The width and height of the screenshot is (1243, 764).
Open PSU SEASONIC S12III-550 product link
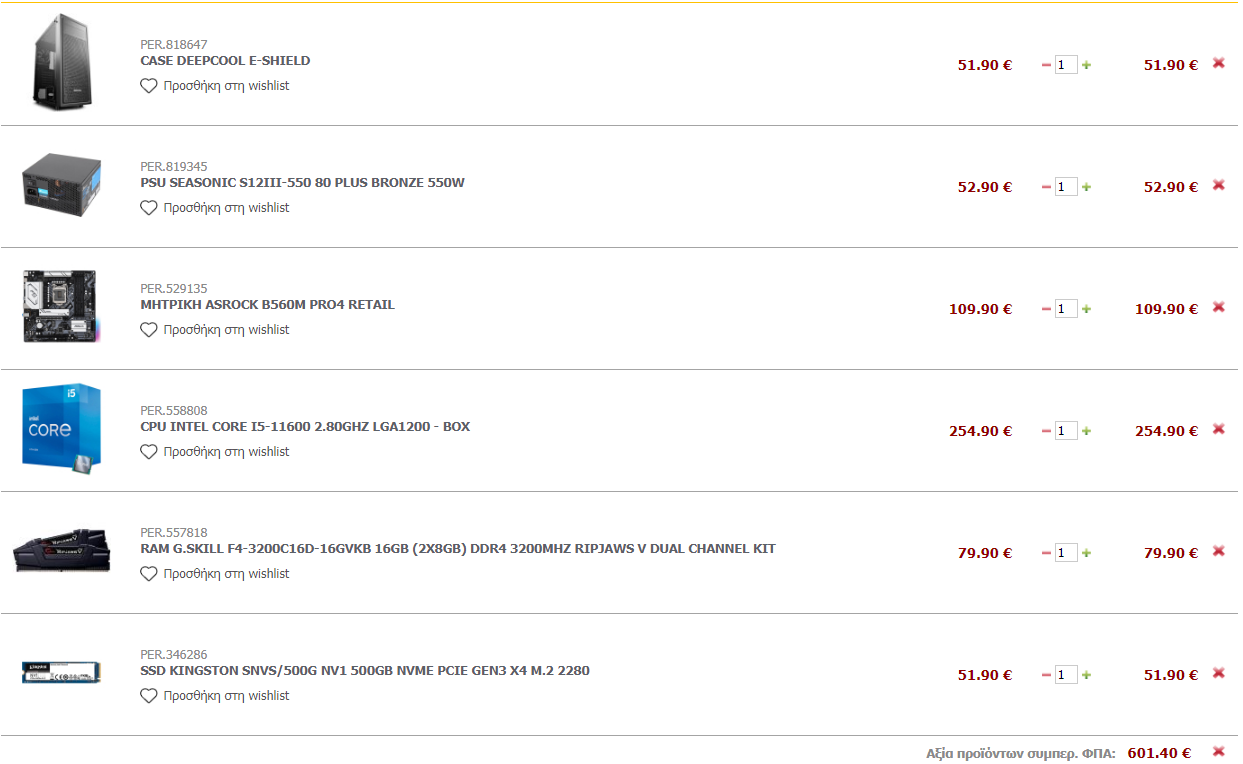click(302, 183)
